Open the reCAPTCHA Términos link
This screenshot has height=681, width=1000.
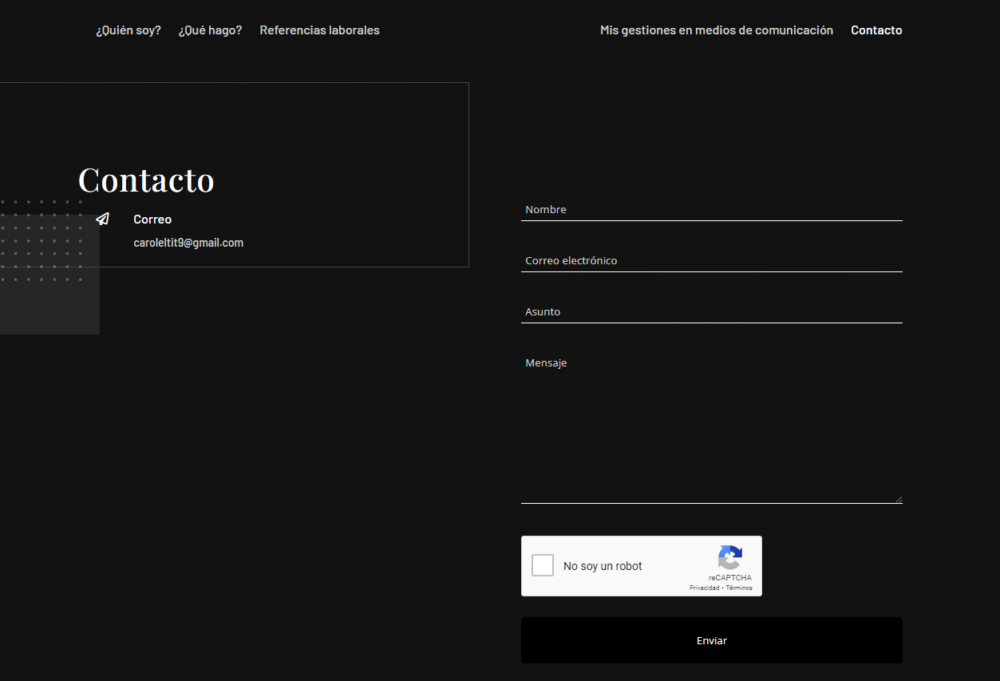click(x=739, y=588)
